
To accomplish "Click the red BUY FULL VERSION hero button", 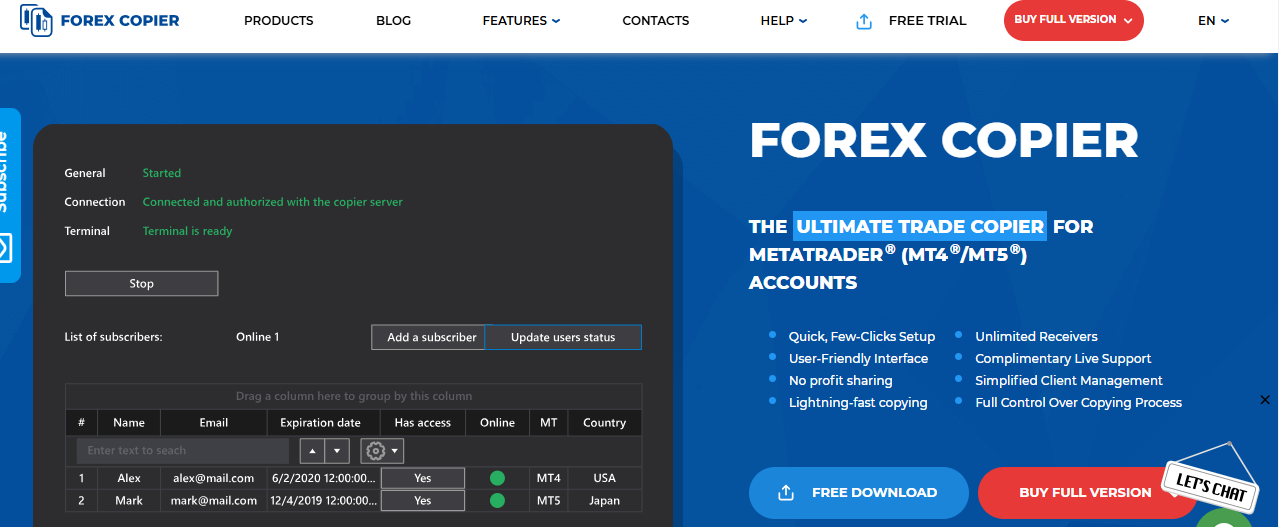I will tap(1085, 492).
